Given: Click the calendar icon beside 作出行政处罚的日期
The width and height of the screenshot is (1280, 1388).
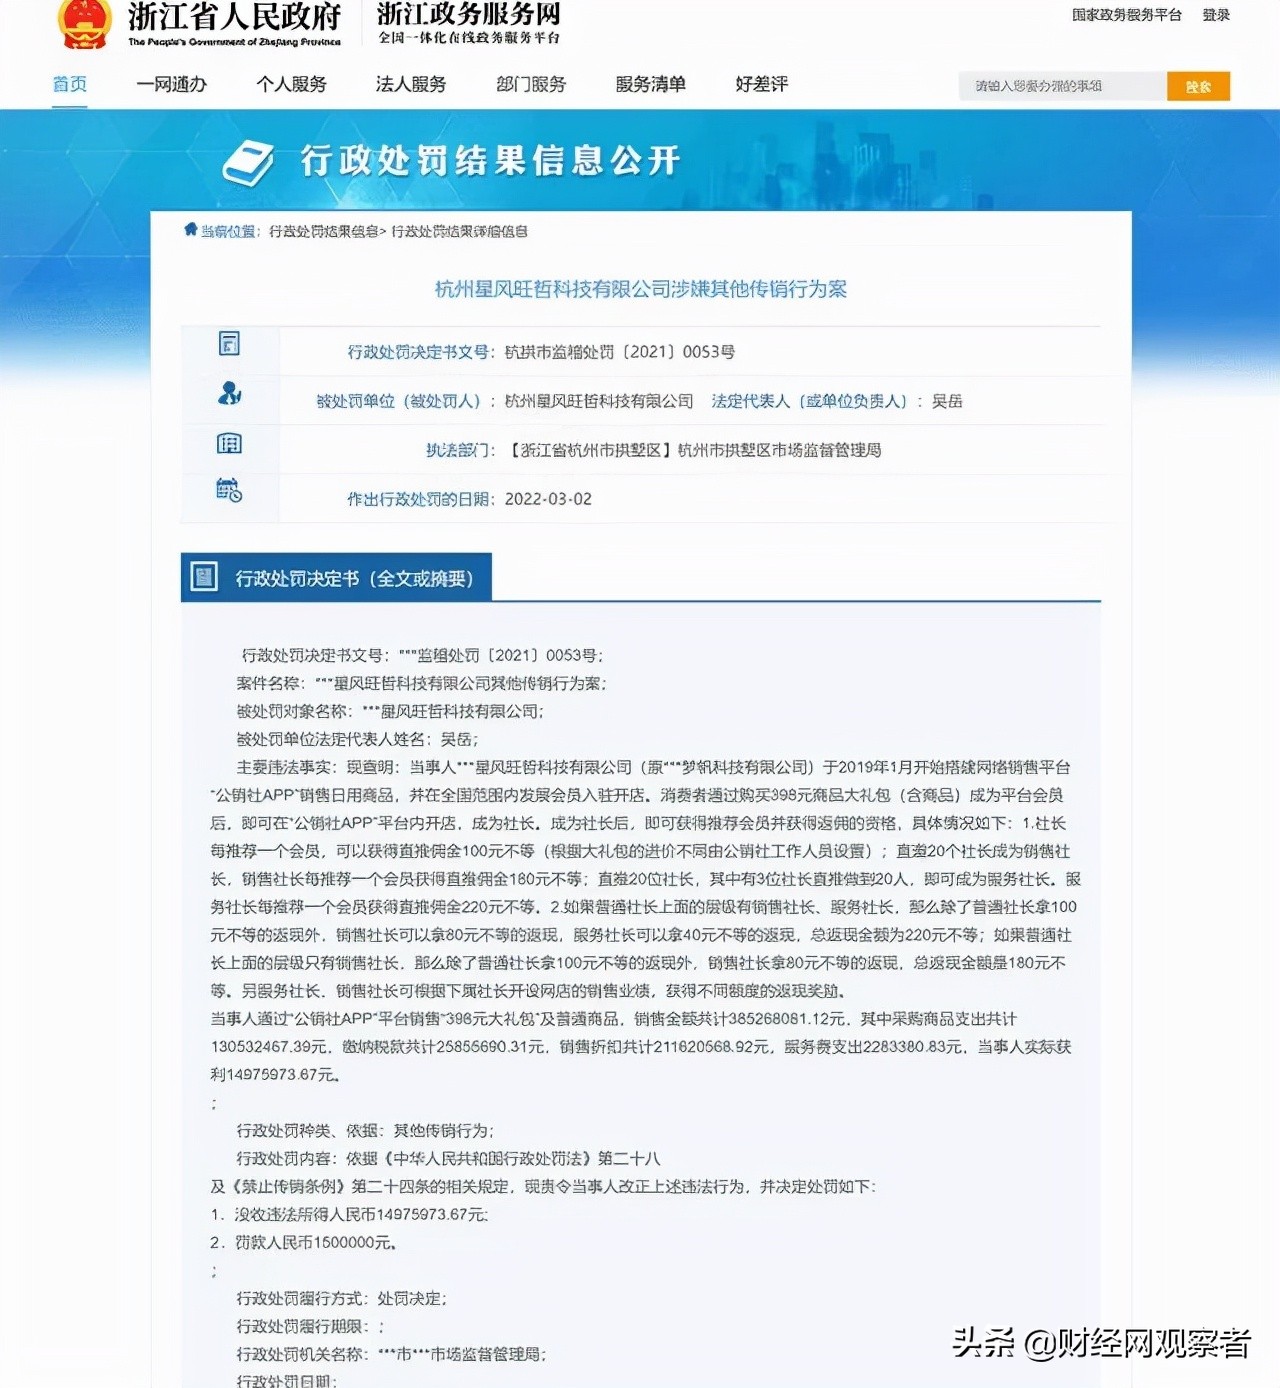Looking at the screenshot, I should click(x=229, y=490).
